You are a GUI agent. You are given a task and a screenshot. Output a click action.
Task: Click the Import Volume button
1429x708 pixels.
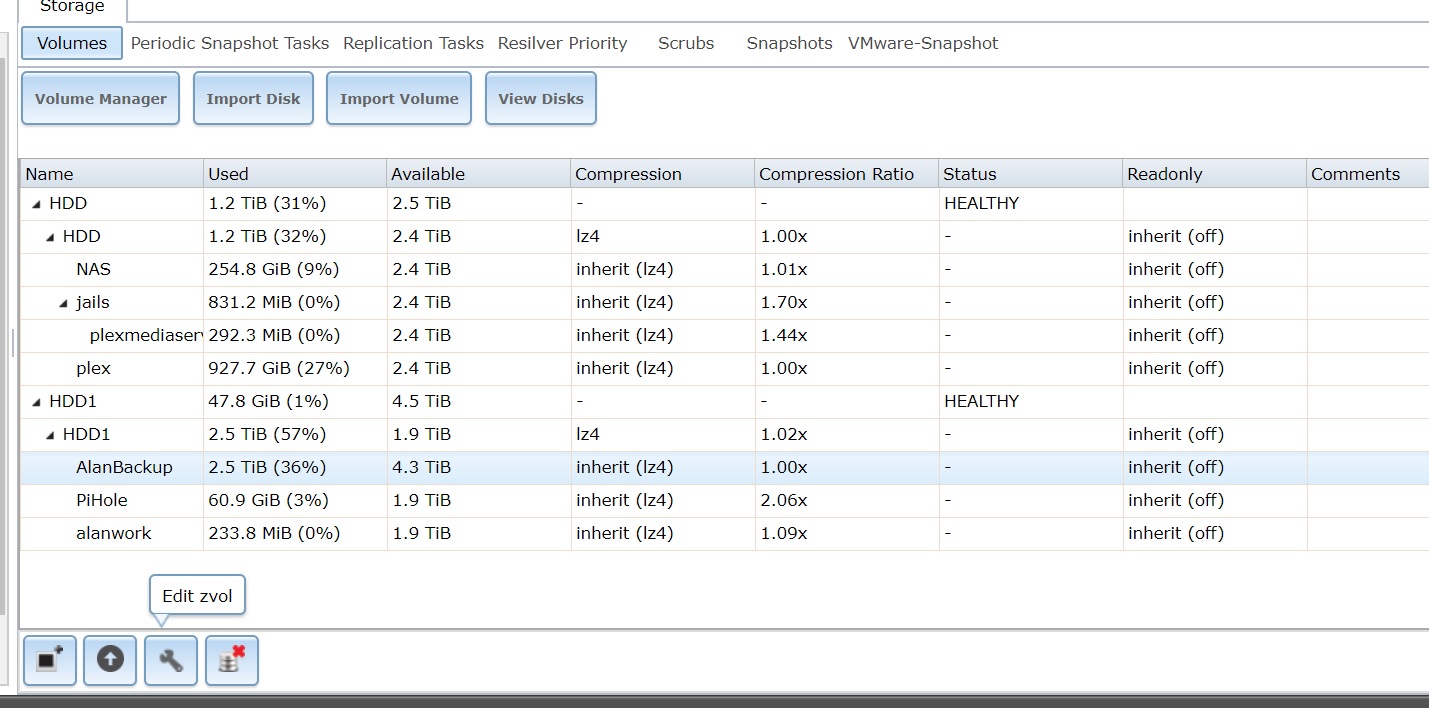(x=399, y=98)
